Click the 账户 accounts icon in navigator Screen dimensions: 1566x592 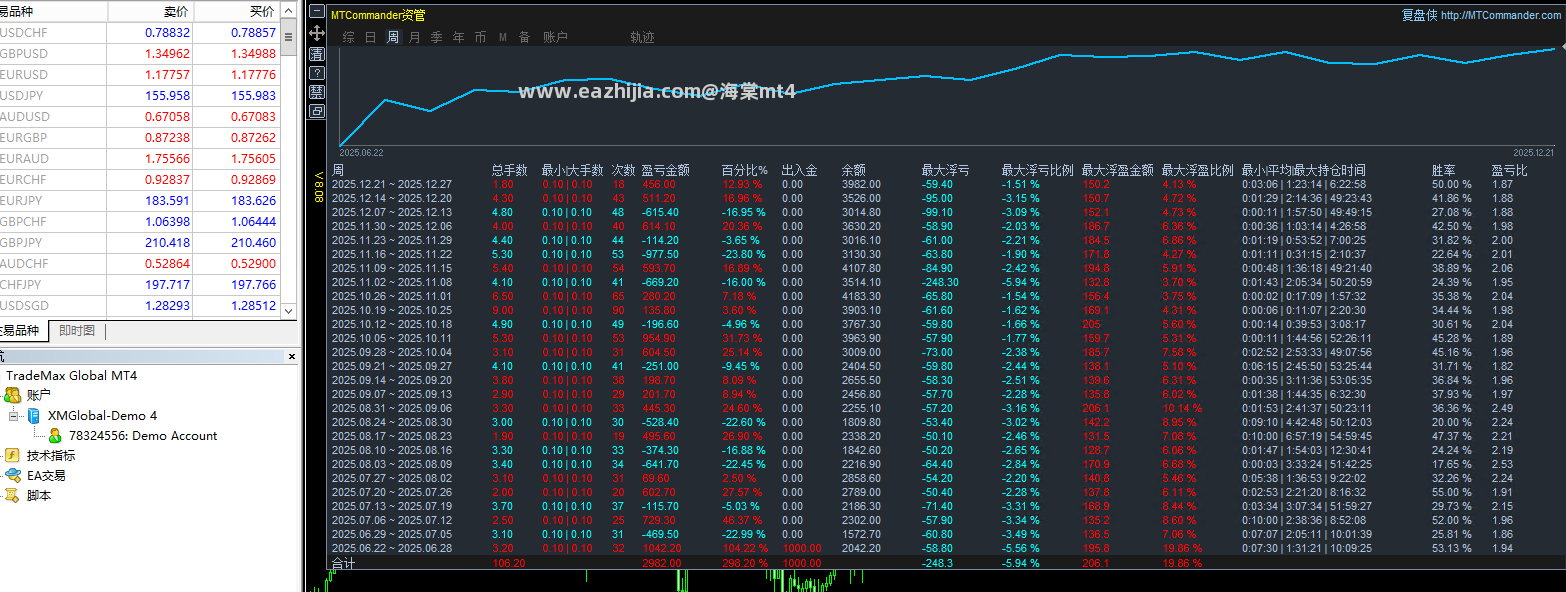point(13,395)
